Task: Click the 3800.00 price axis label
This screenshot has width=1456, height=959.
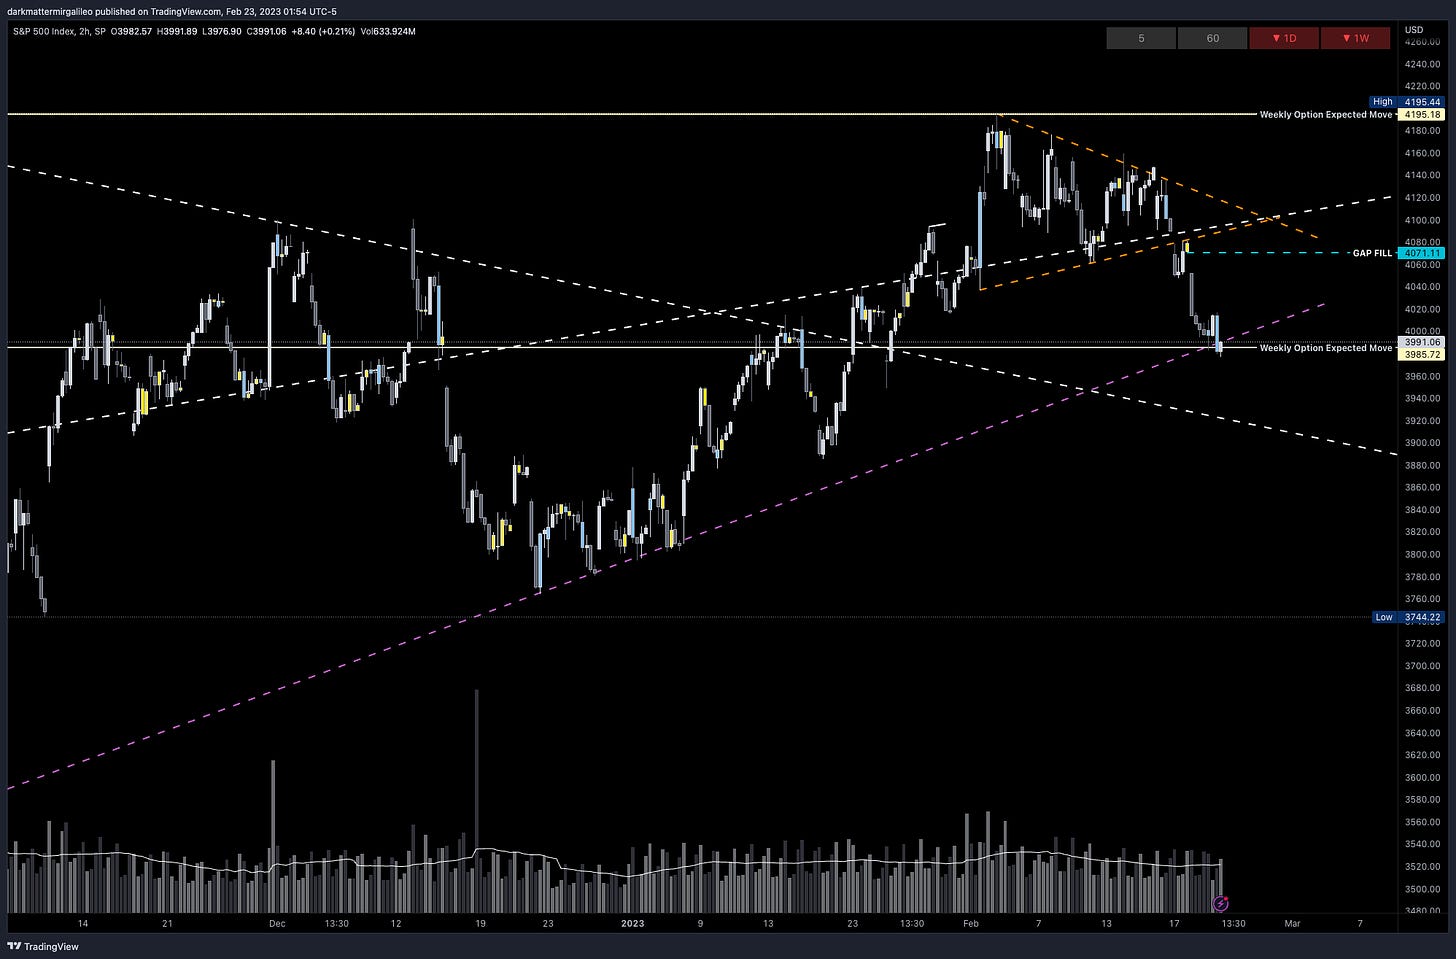Action: [x=1422, y=554]
